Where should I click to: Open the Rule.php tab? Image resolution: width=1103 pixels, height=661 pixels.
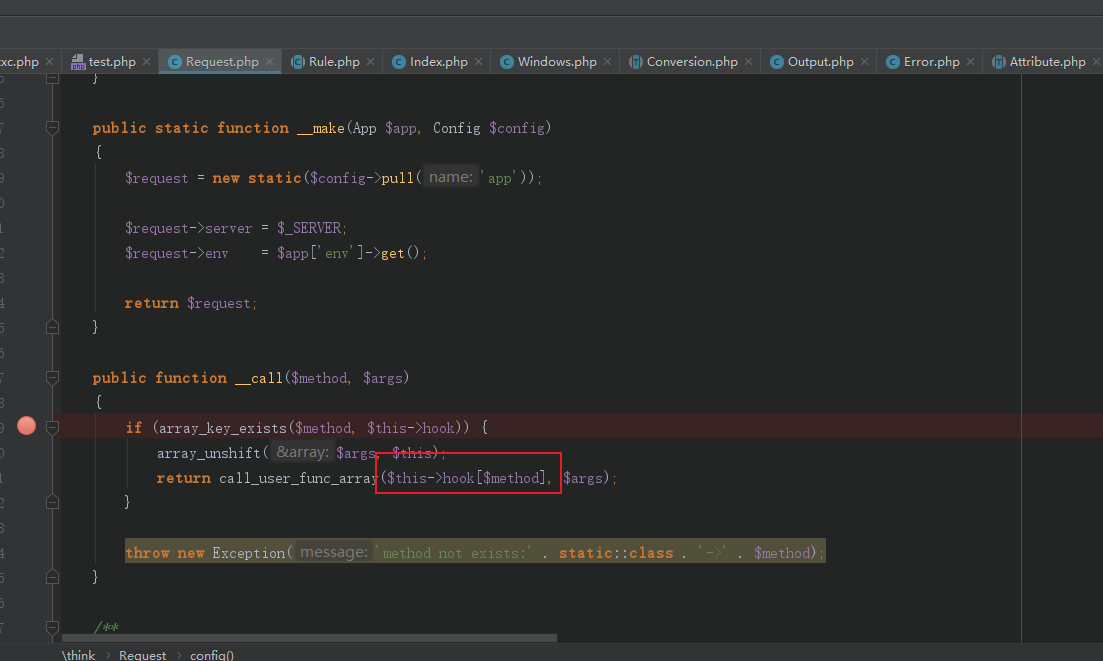(332, 62)
